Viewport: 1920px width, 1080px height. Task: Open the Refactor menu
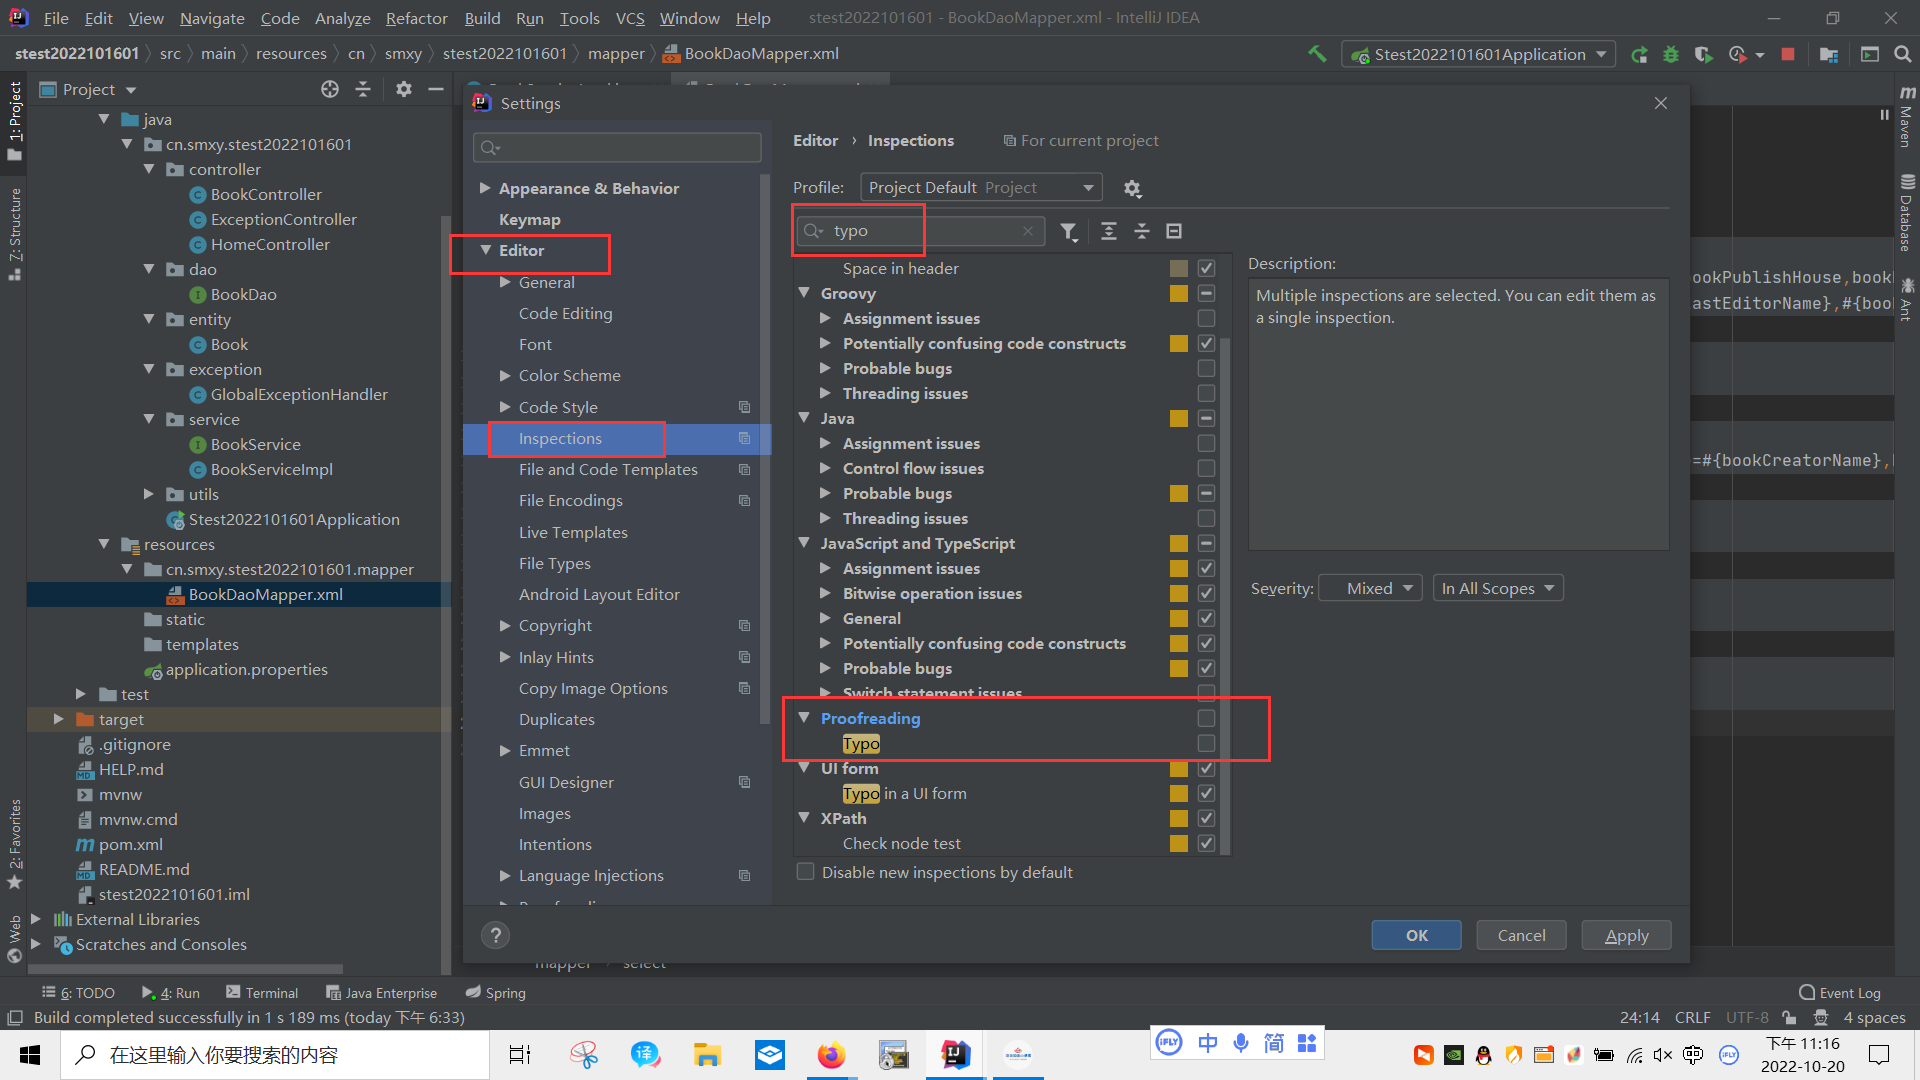click(x=416, y=18)
